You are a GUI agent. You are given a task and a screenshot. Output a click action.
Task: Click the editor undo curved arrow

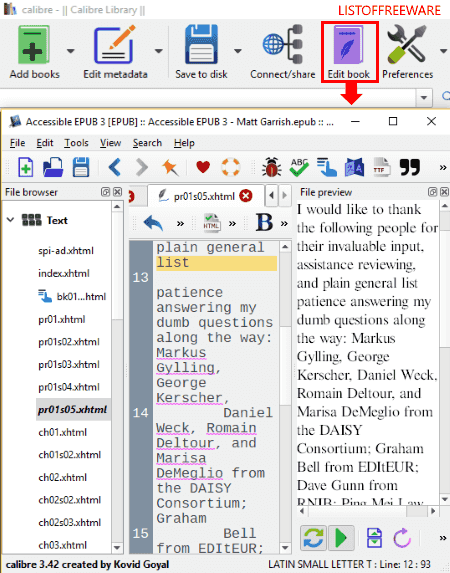(153, 223)
